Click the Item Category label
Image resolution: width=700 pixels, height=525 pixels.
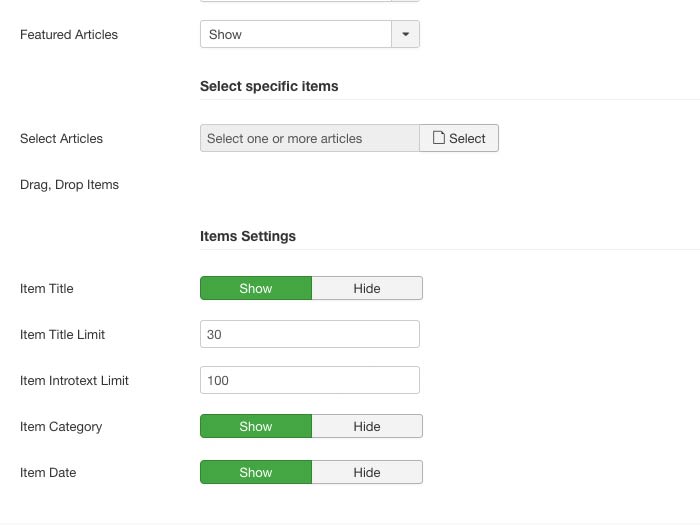coord(61,426)
